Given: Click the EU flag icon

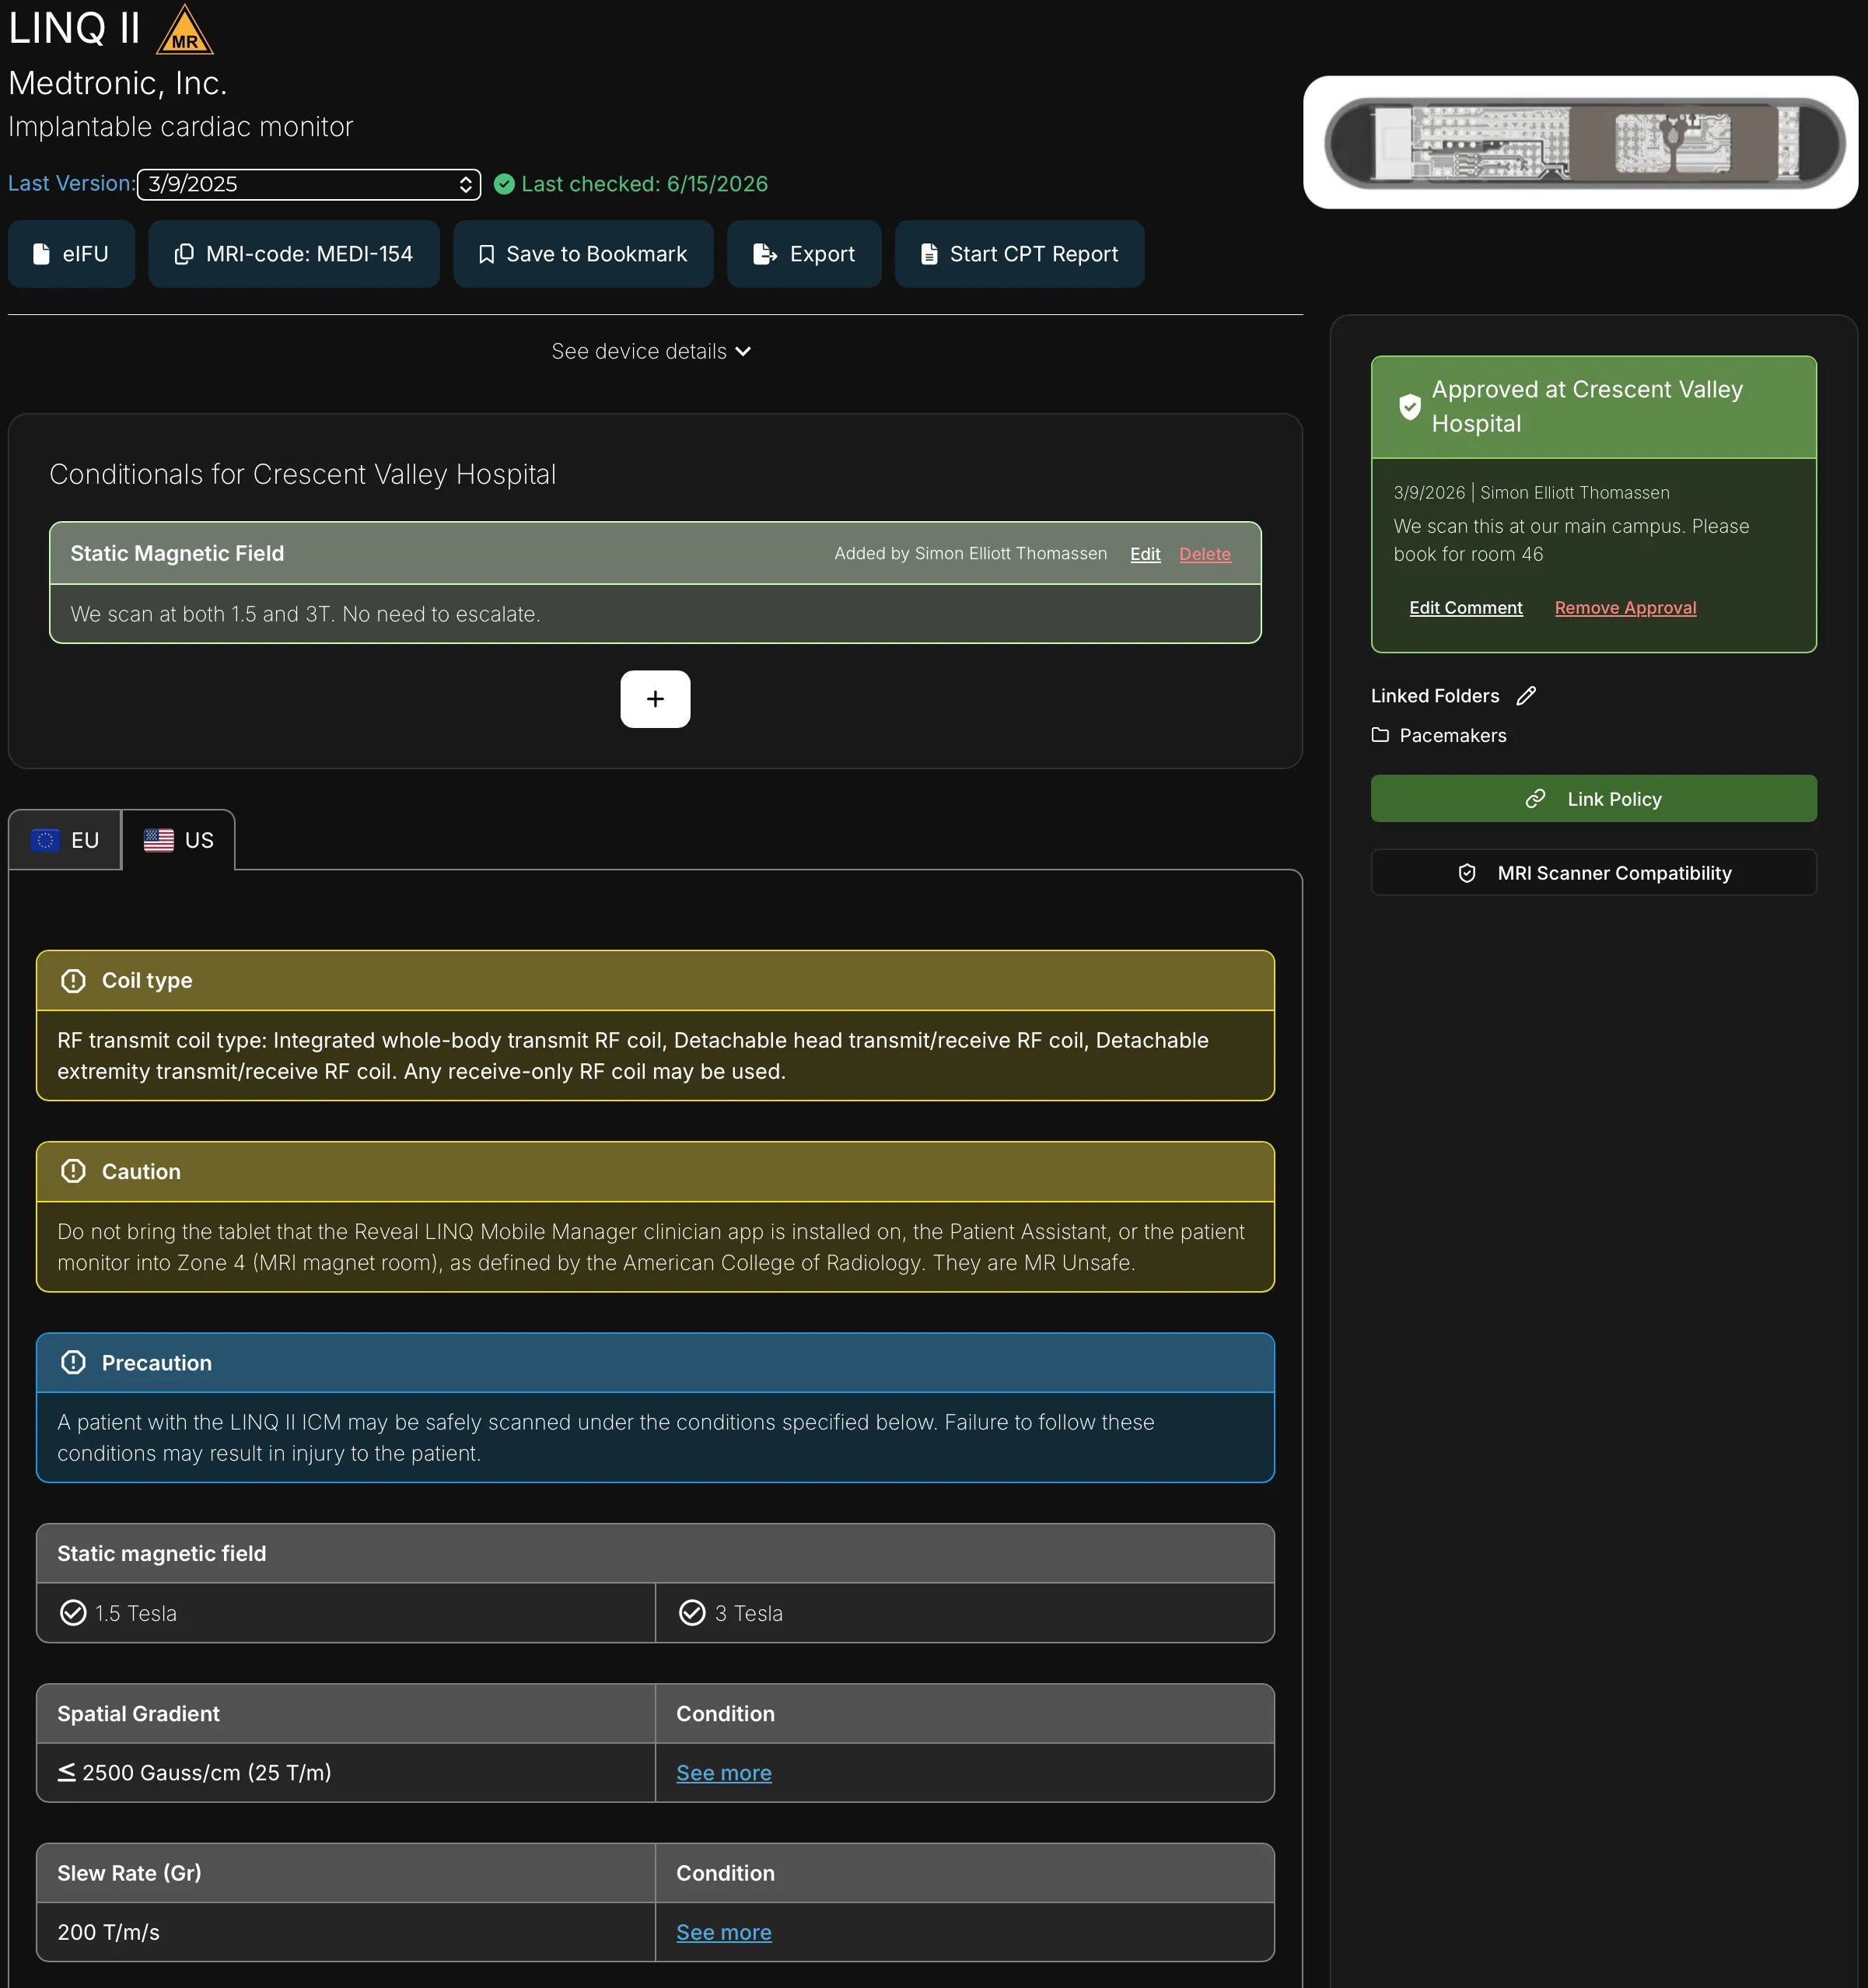Looking at the screenshot, I should [x=45, y=840].
